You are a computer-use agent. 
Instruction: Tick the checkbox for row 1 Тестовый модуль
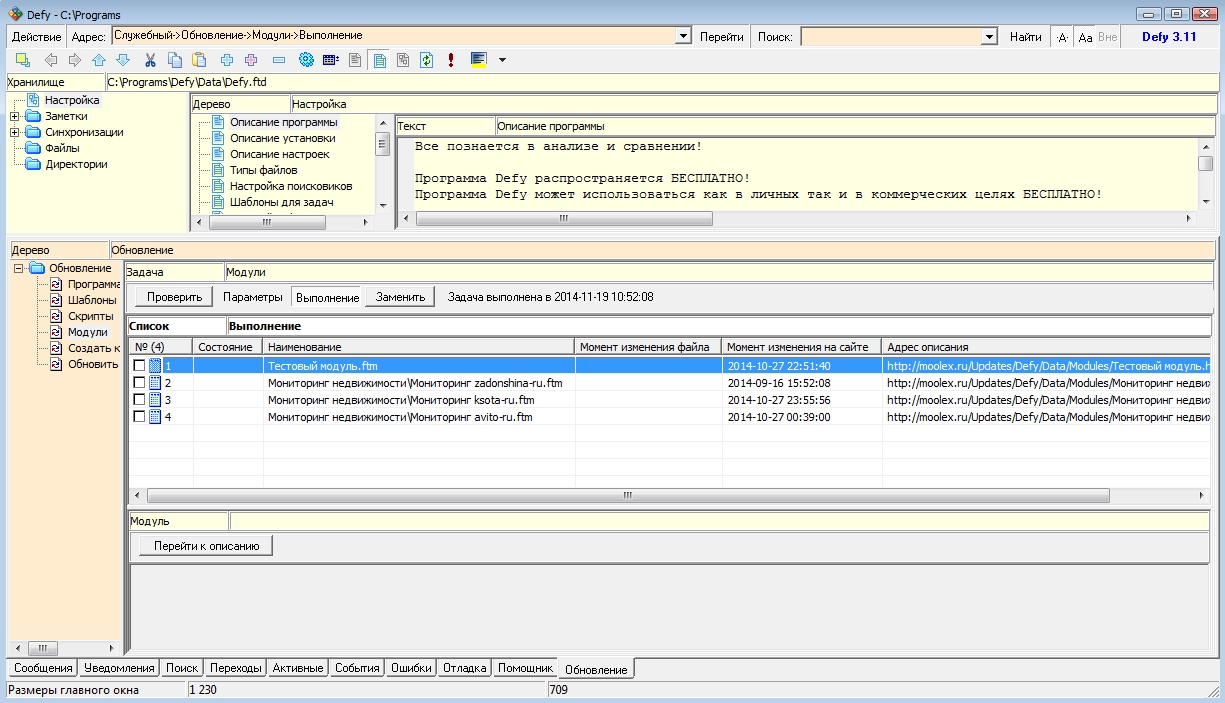[140, 366]
